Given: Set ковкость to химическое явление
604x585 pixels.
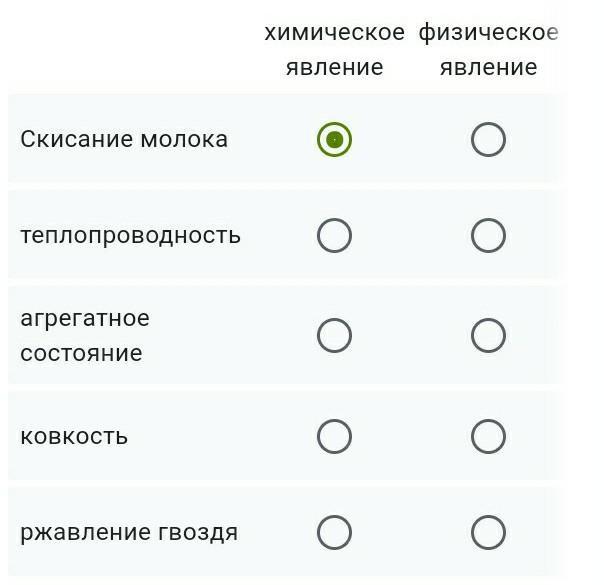Looking at the screenshot, I should point(334,436).
